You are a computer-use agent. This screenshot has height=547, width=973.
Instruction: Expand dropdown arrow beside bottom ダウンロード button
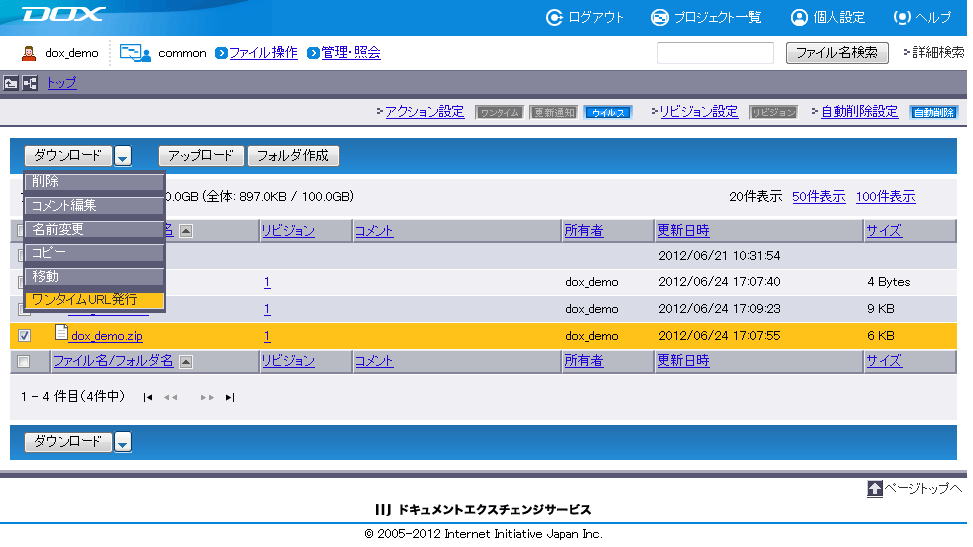pyautogui.click(x=123, y=442)
